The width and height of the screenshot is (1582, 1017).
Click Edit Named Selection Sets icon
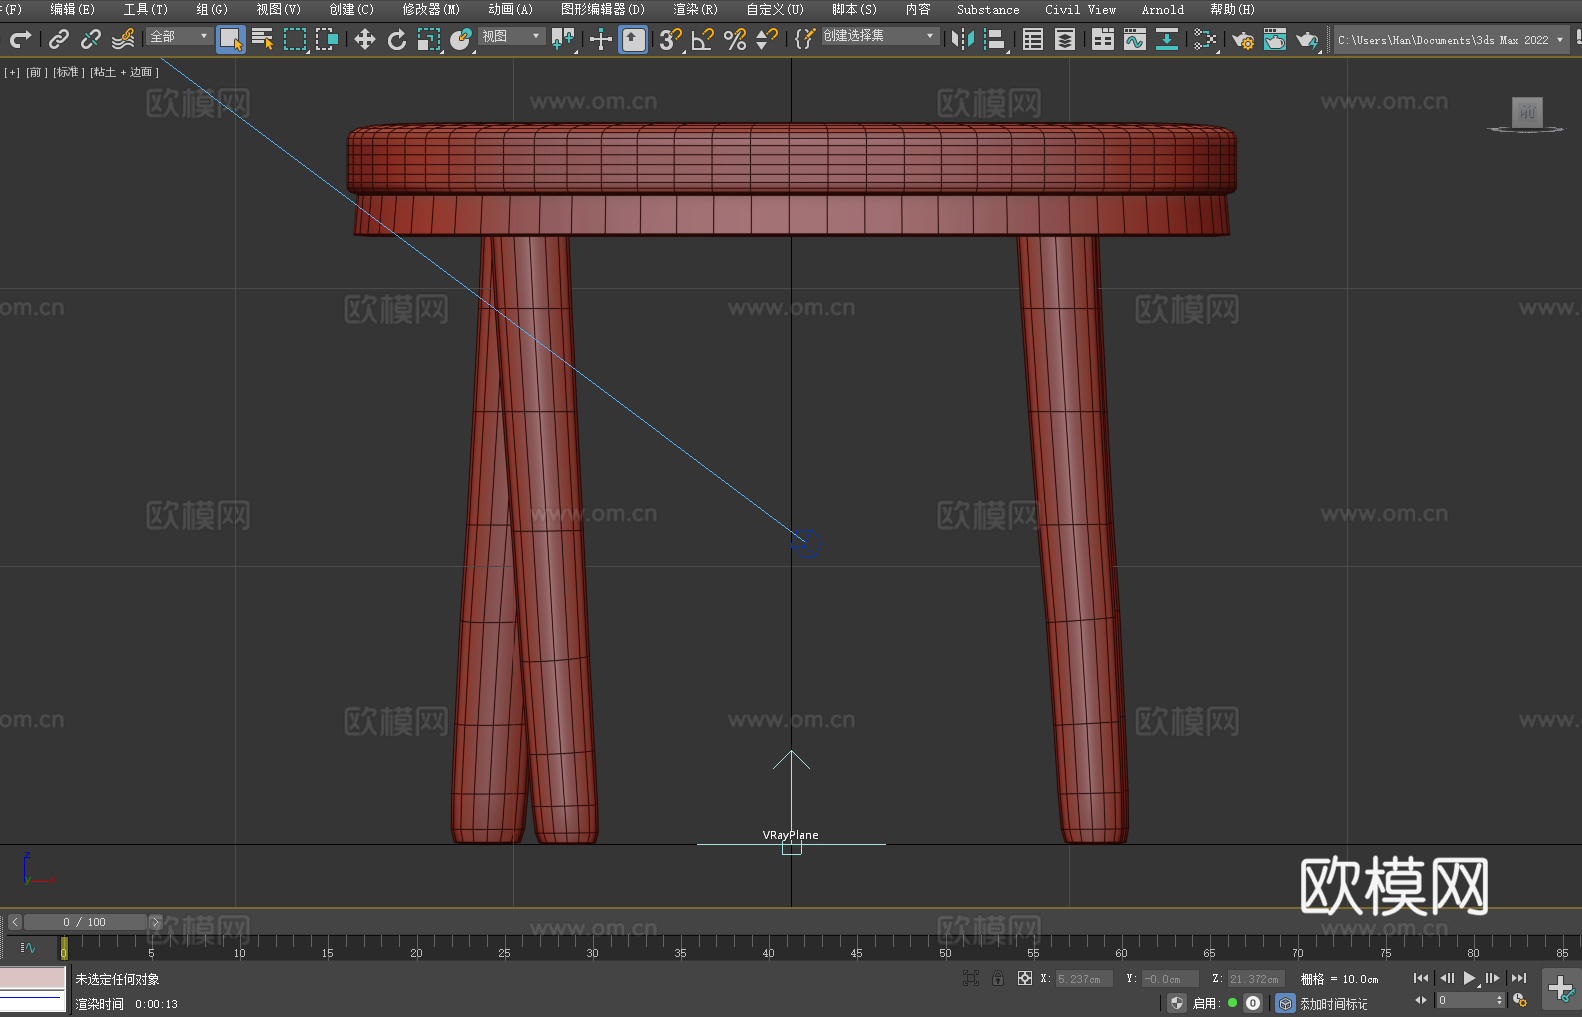(804, 39)
